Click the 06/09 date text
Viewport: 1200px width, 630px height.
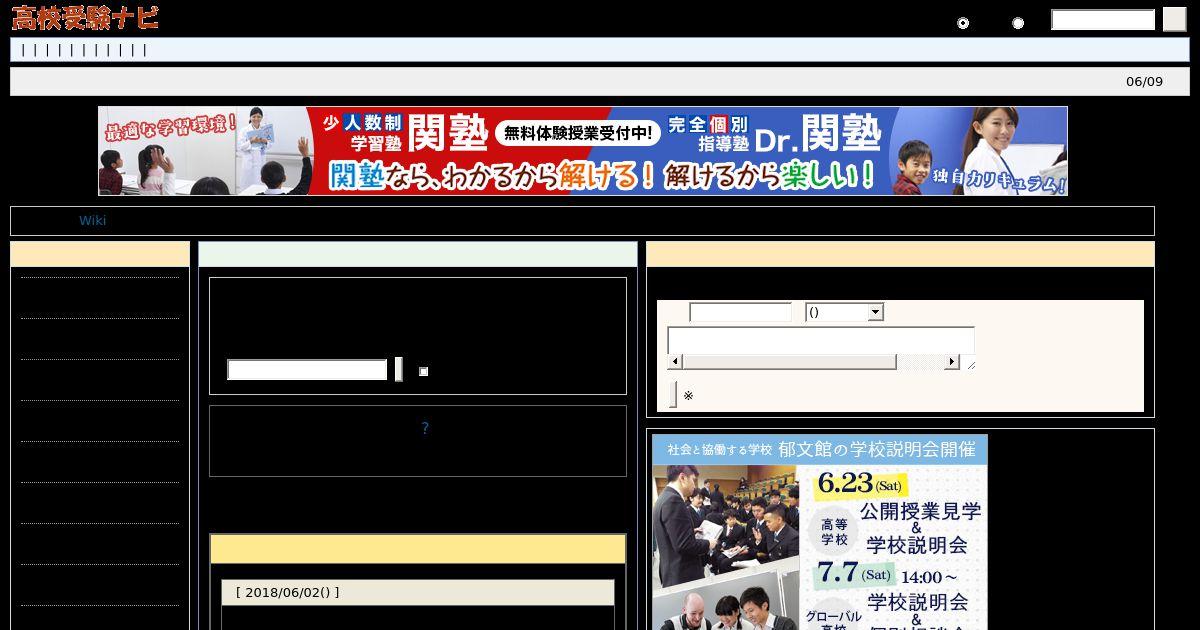1144,82
